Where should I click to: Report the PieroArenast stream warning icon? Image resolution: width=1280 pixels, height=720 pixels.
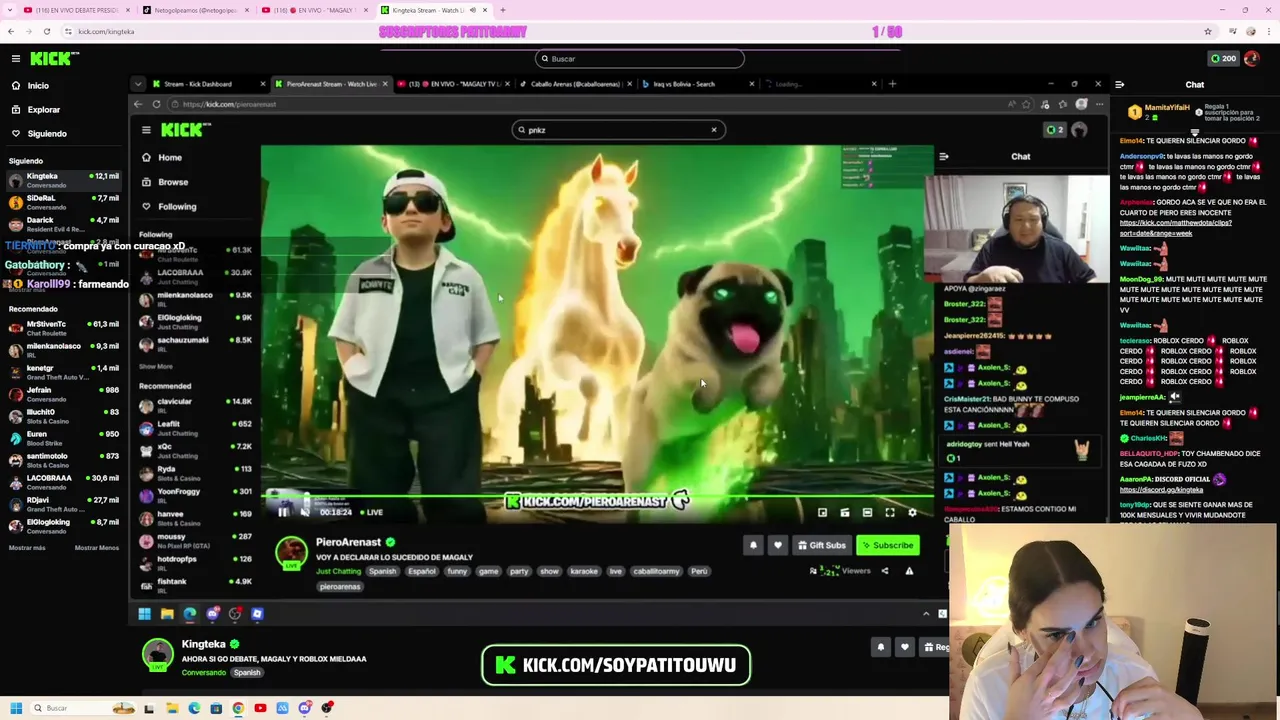tap(909, 571)
